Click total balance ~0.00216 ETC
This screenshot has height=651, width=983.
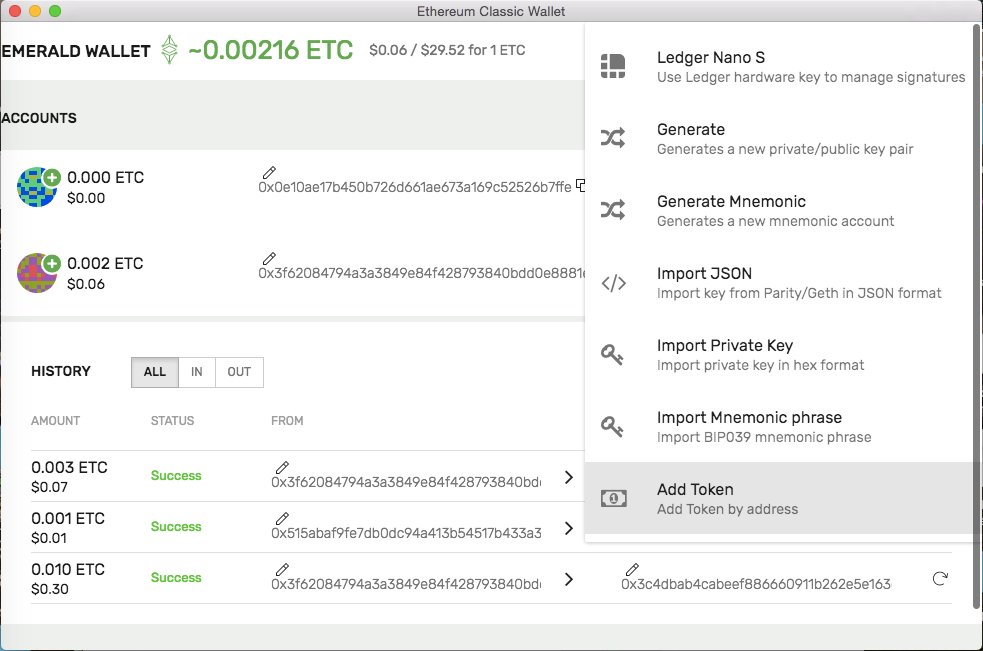coord(270,50)
